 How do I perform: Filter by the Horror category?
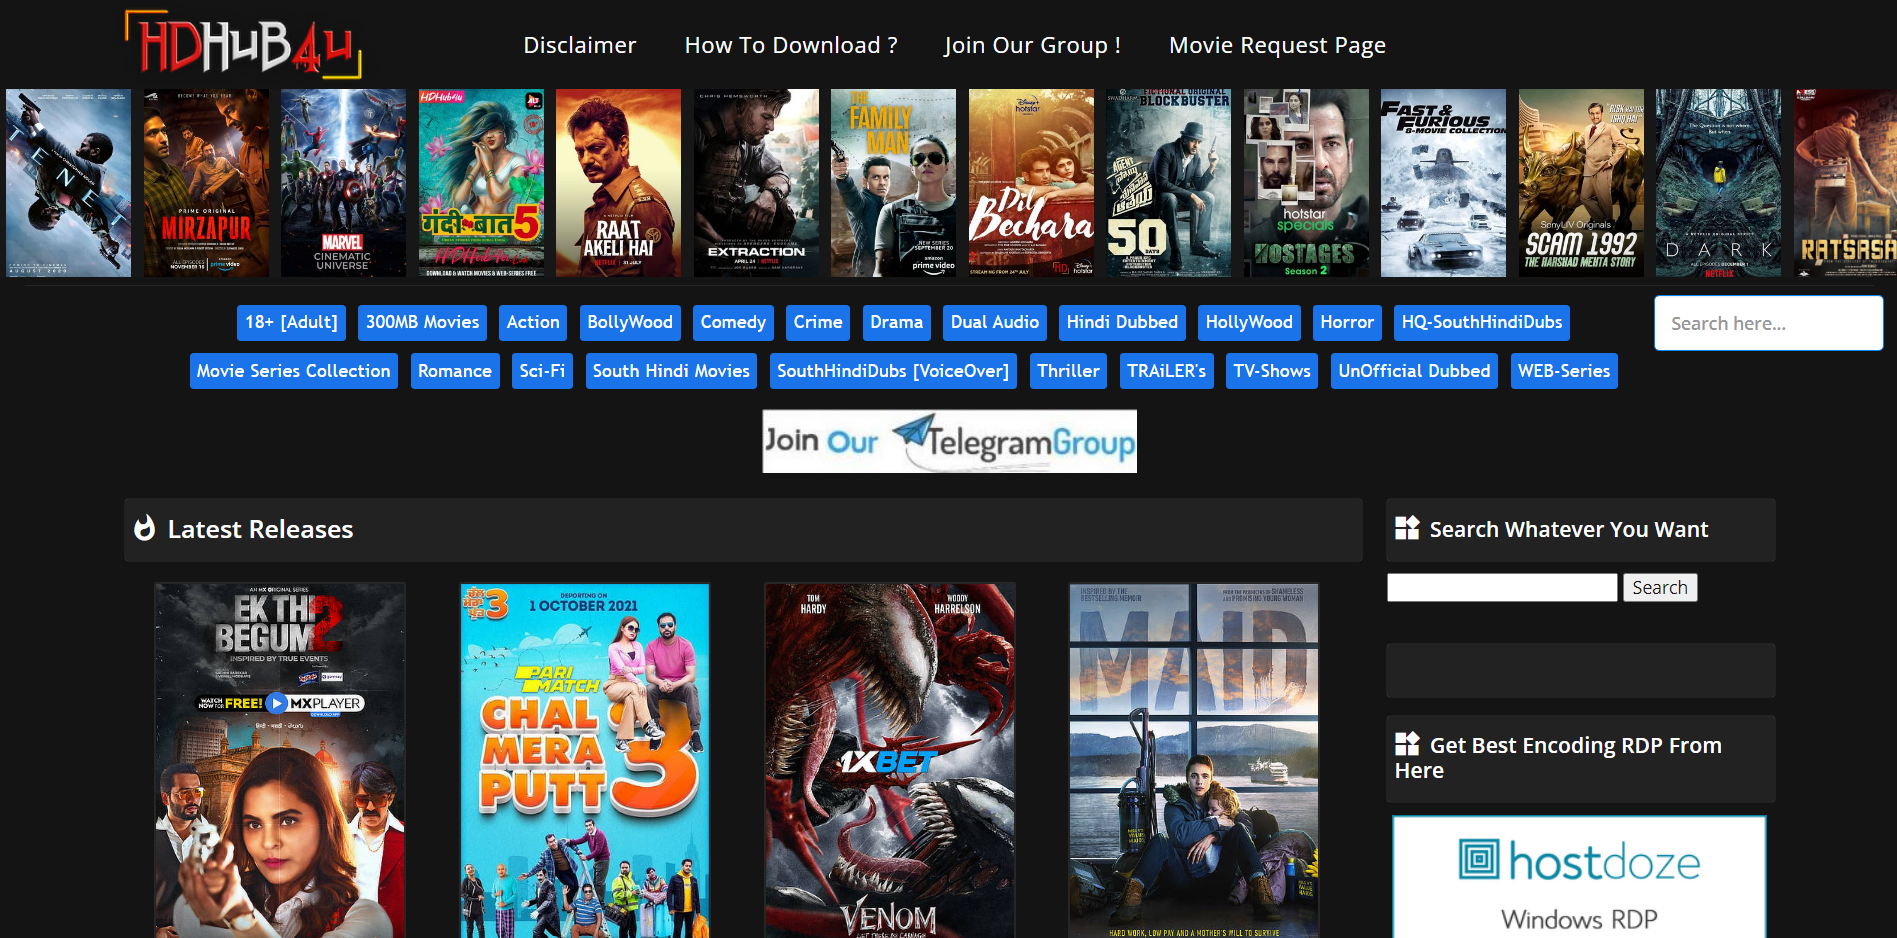point(1346,322)
